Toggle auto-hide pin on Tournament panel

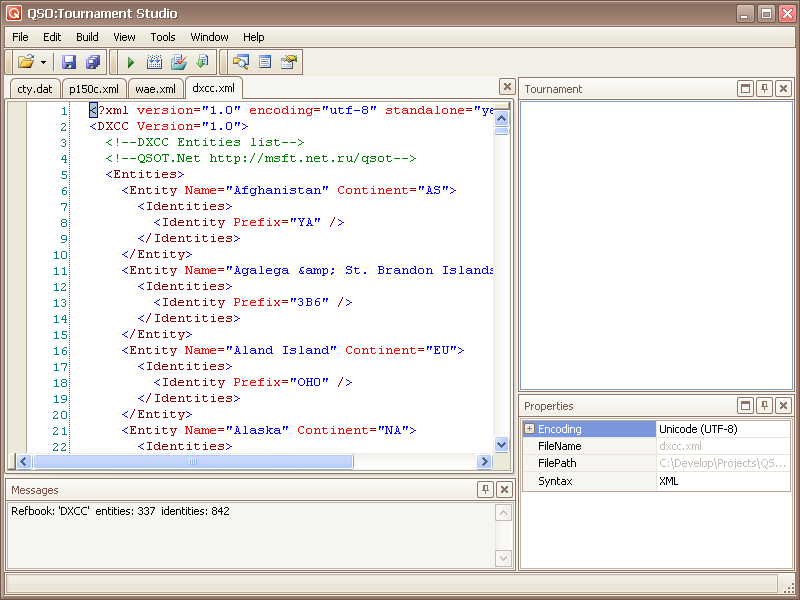tap(764, 89)
